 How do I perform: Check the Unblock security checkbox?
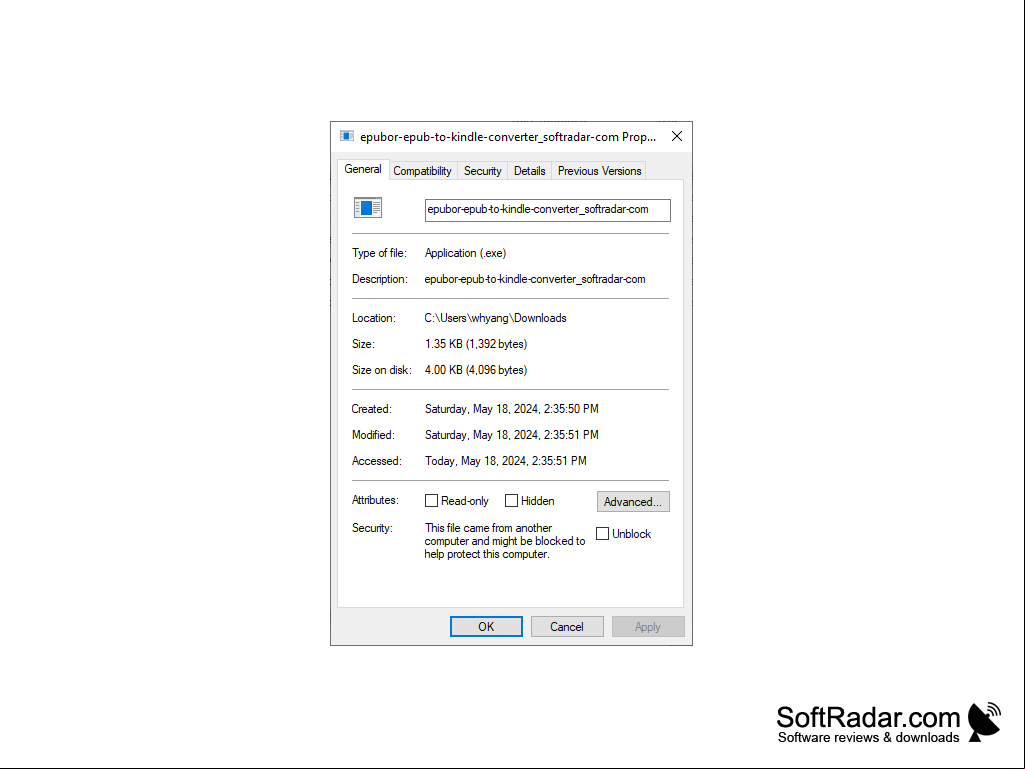point(603,534)
